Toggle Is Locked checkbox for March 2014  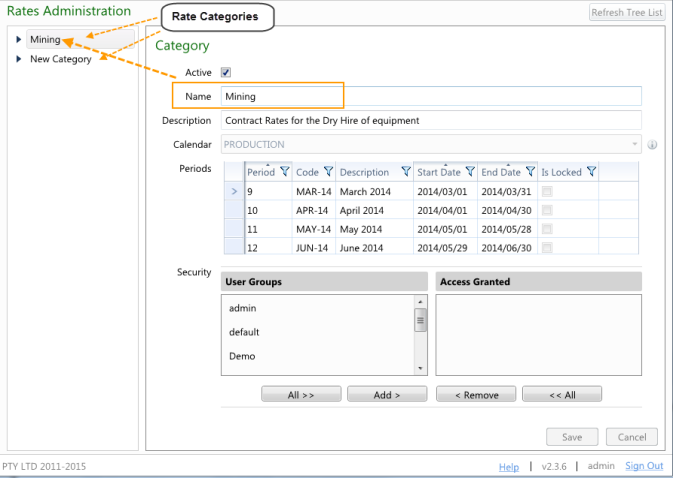pyautogui.click(x=547, y=191)
